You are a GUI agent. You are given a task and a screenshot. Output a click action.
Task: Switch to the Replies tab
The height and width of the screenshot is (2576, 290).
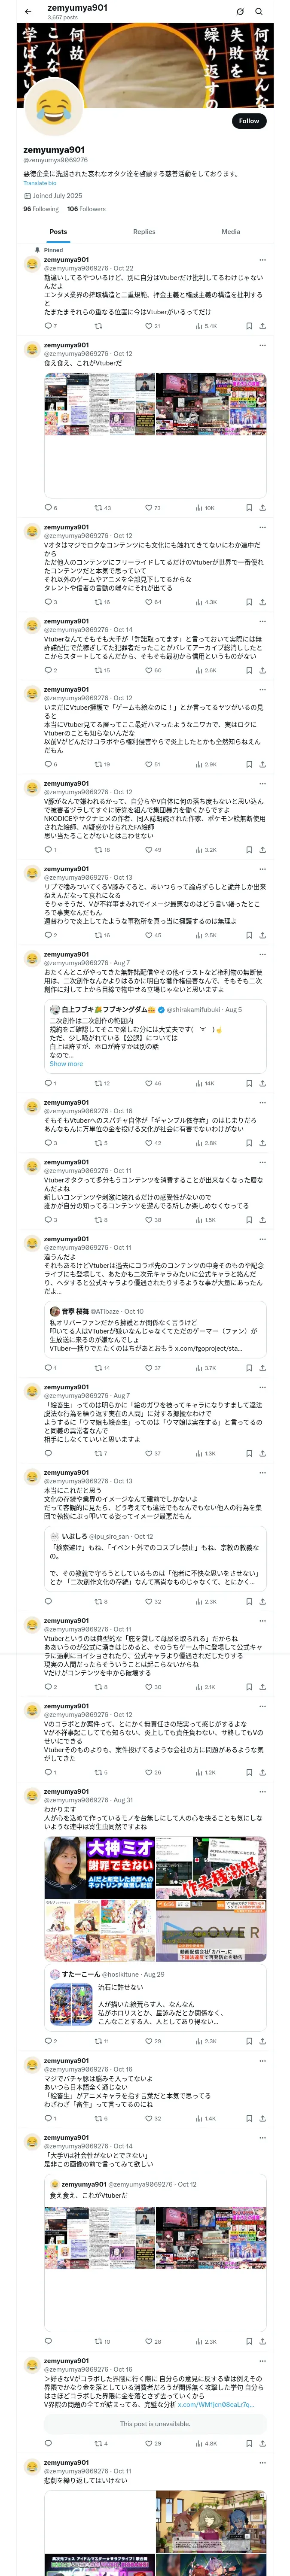pos(144,231)
